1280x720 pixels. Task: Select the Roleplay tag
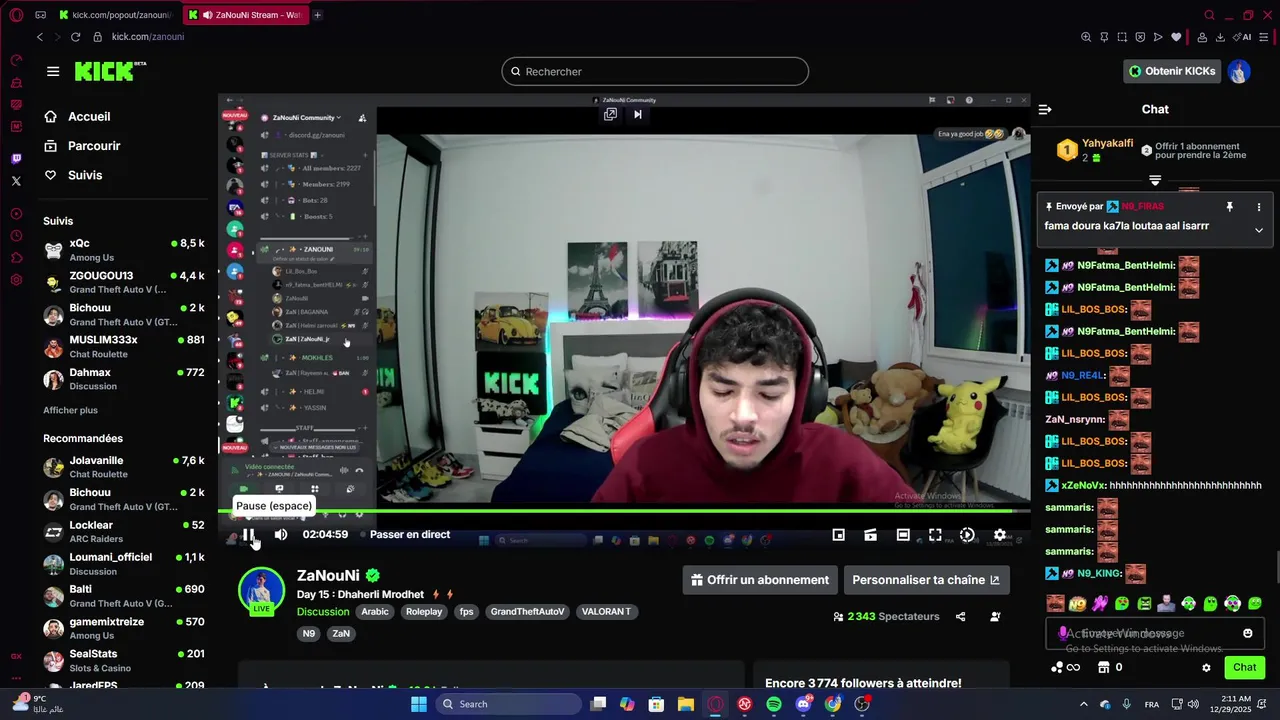pos(424,612)
